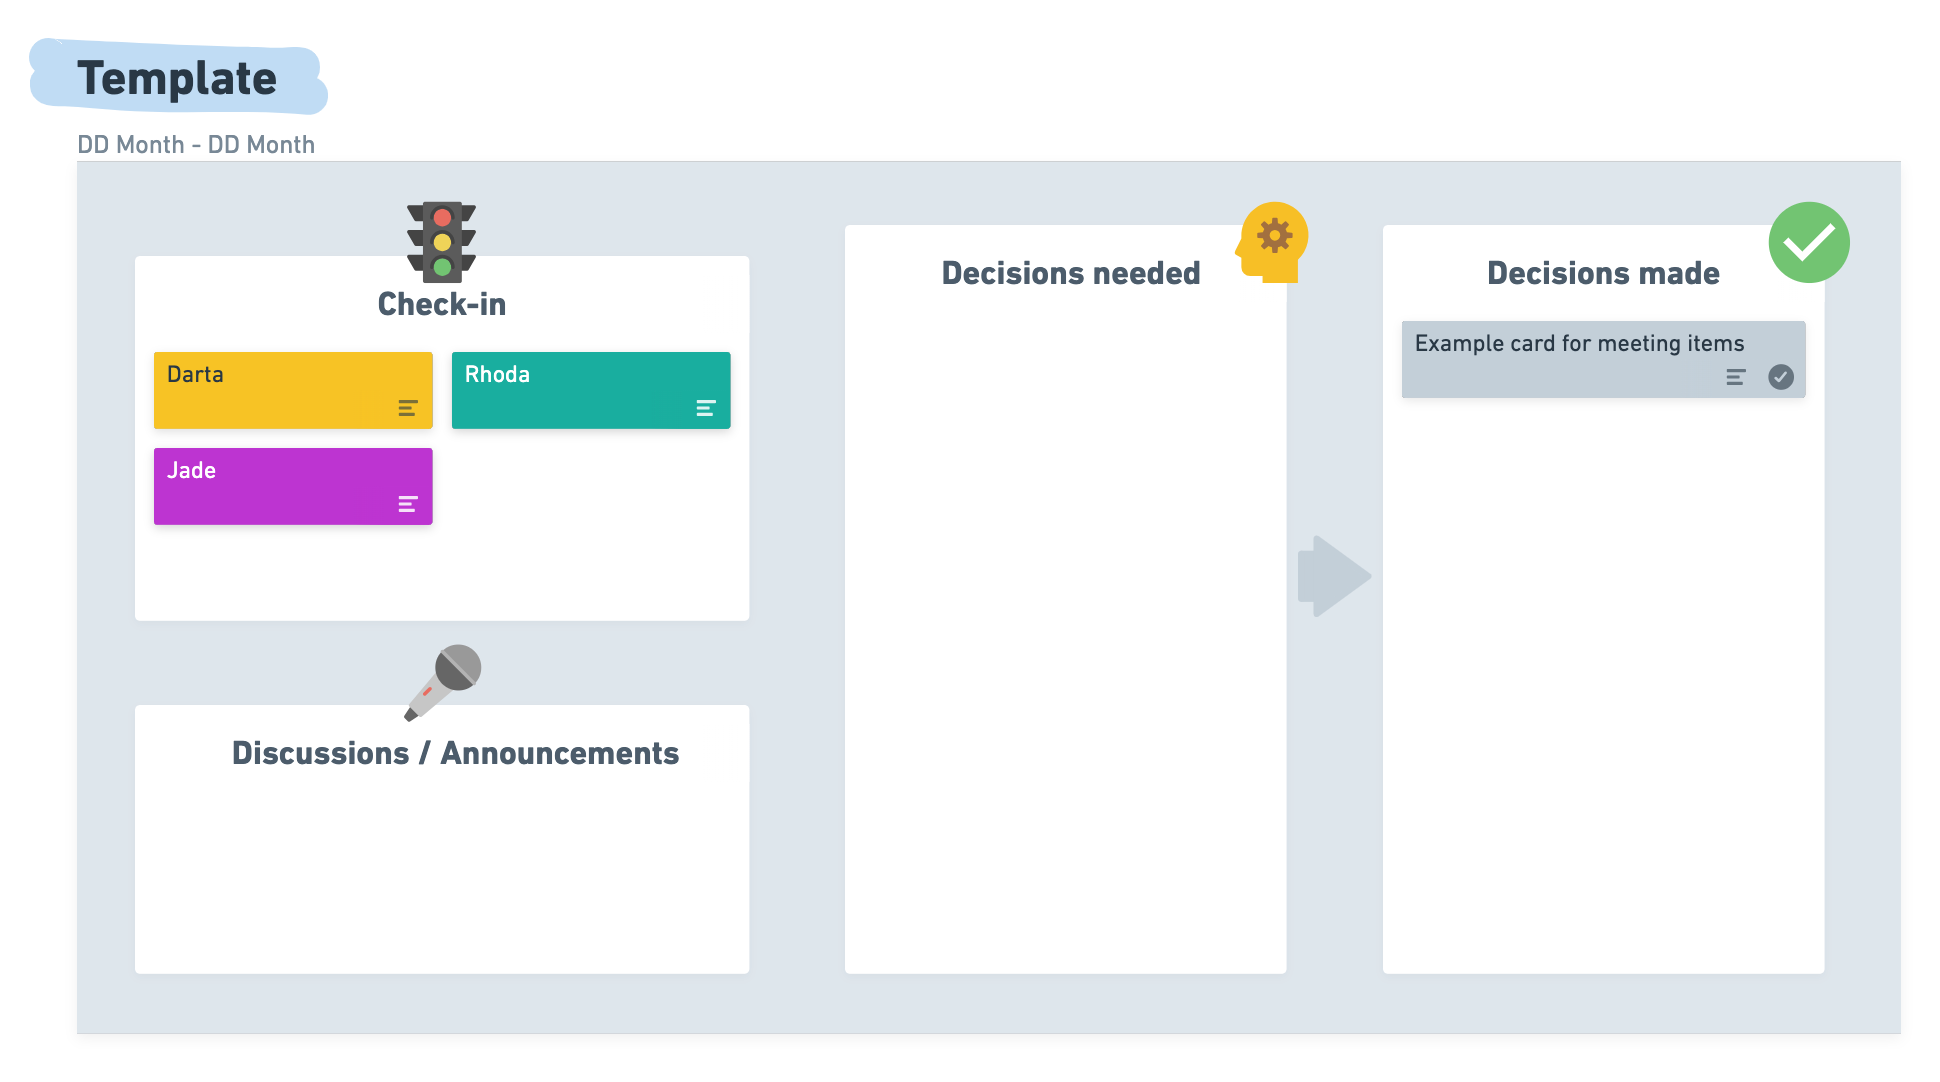Click the Check-in column heading
The width and height of the screenshot is (1940, 1082).
pos(441,304)
